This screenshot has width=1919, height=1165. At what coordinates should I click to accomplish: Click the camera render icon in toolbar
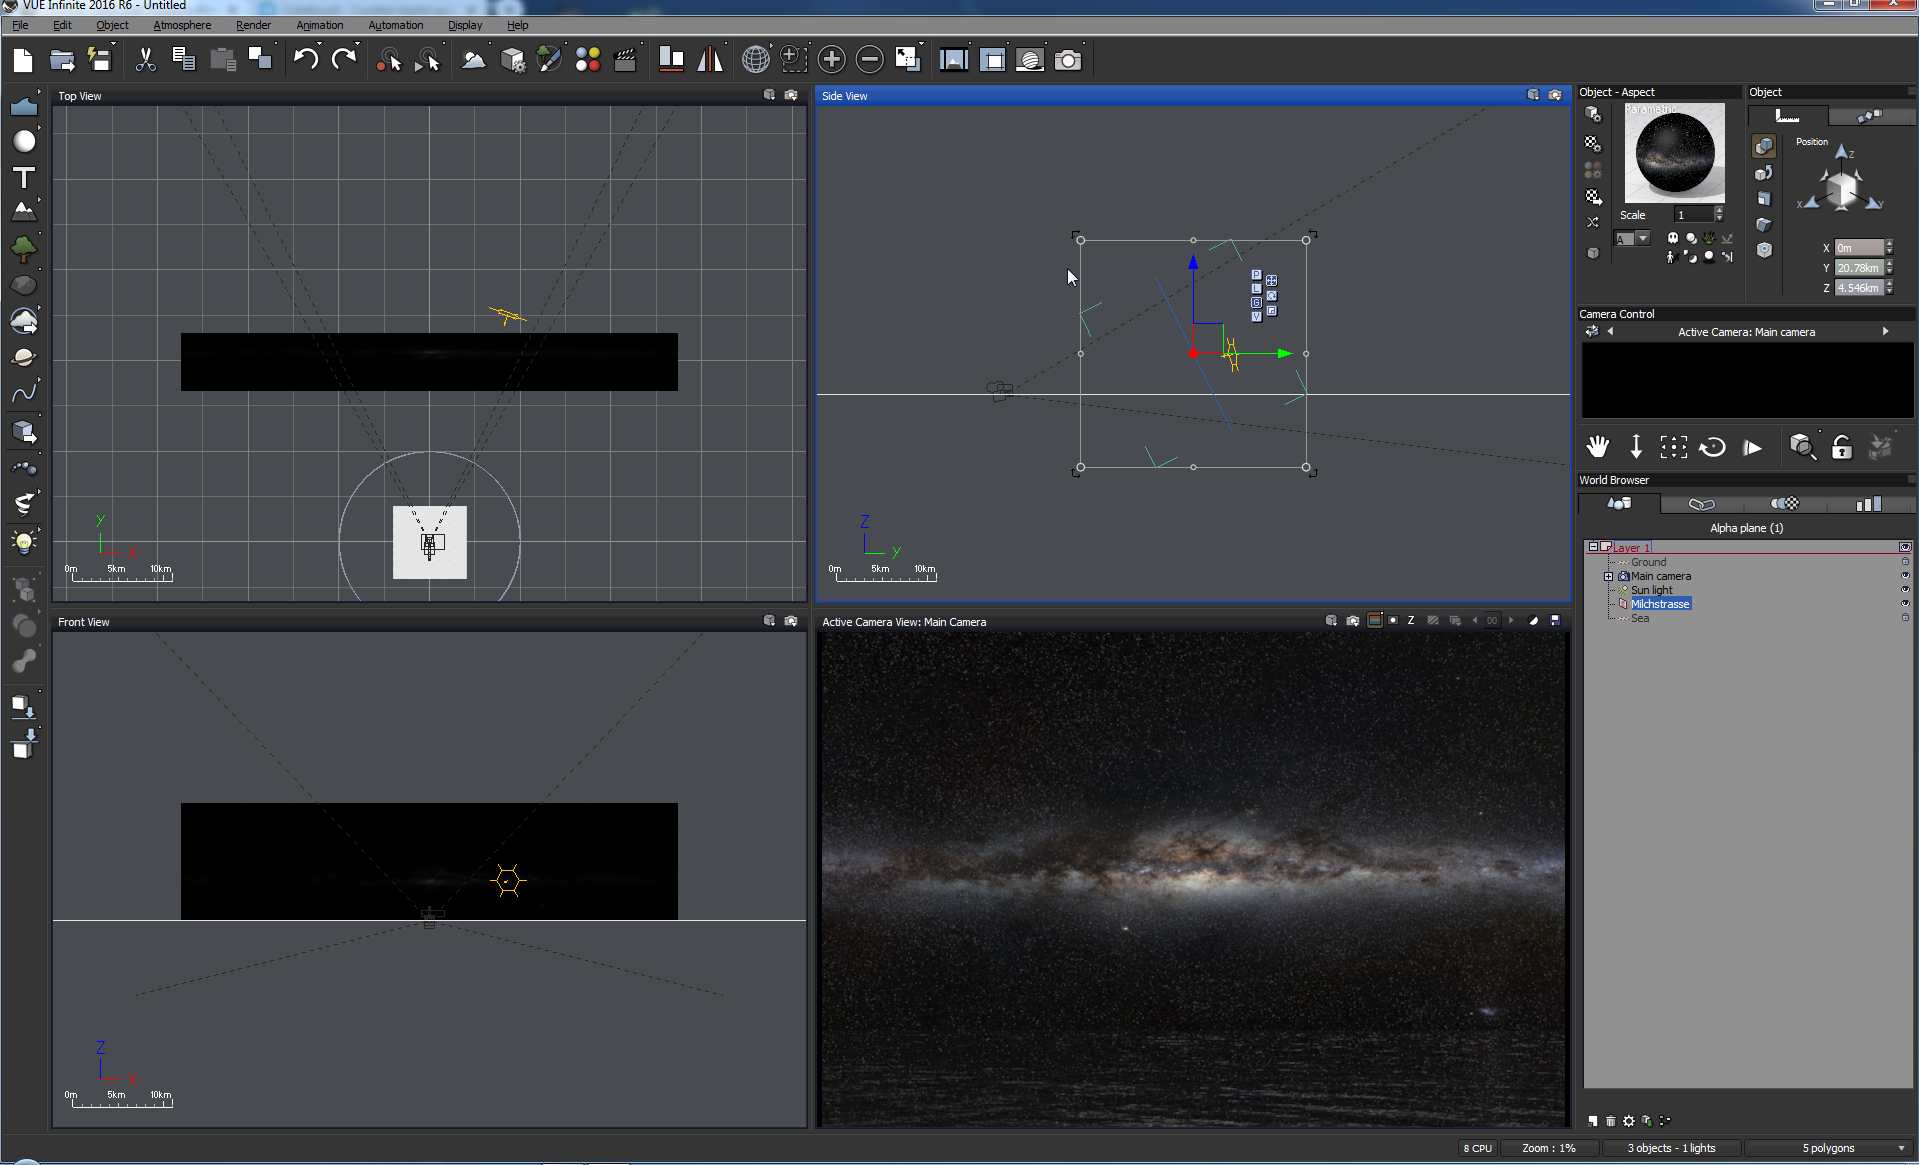click(1068, 60)
